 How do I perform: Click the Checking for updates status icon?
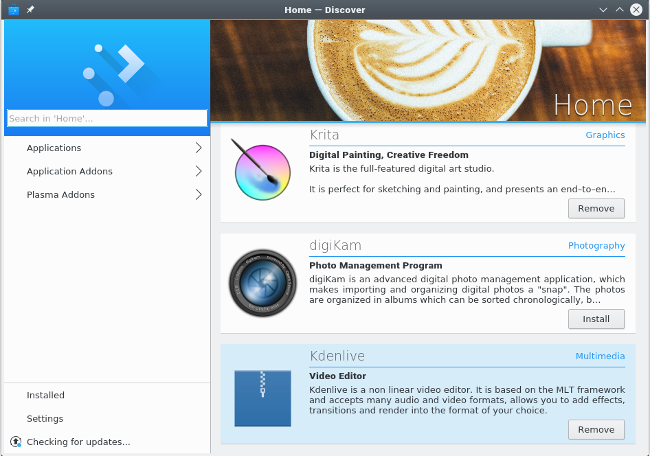click(x=15, y=441)
